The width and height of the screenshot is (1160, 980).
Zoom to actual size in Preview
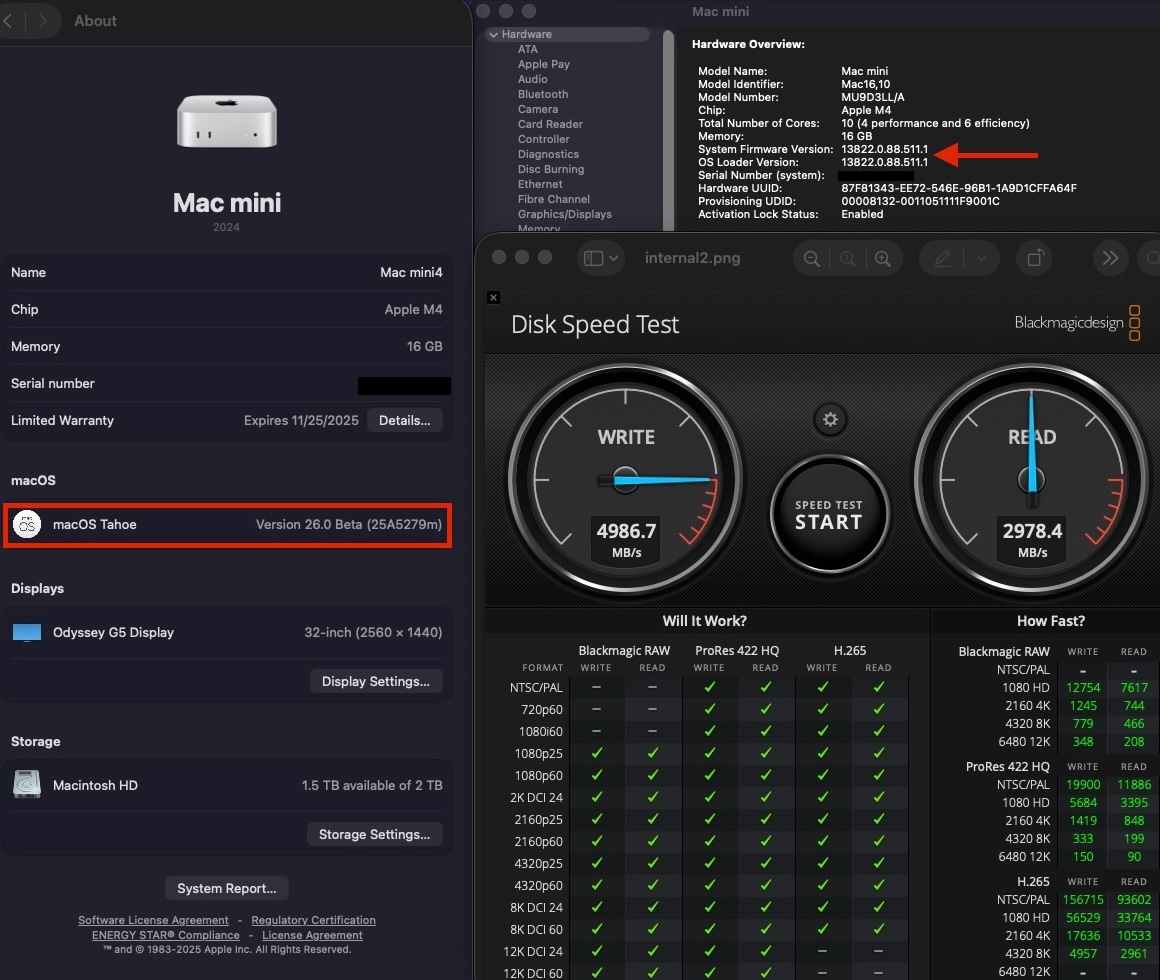click(848, 258)
